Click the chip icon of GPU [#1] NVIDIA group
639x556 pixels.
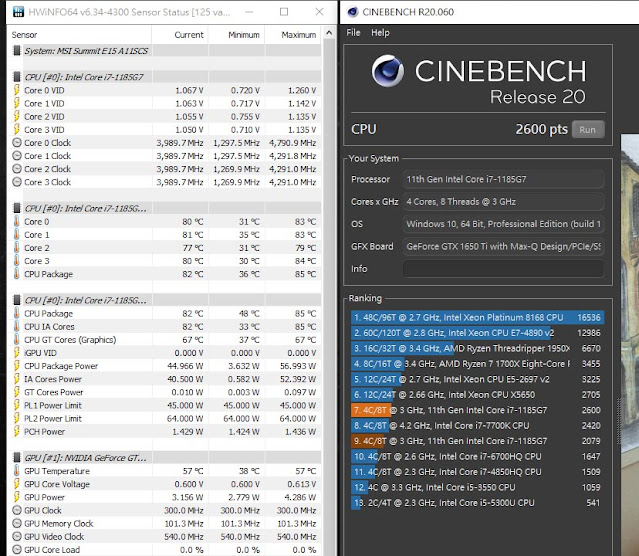[x=17, y=457]
